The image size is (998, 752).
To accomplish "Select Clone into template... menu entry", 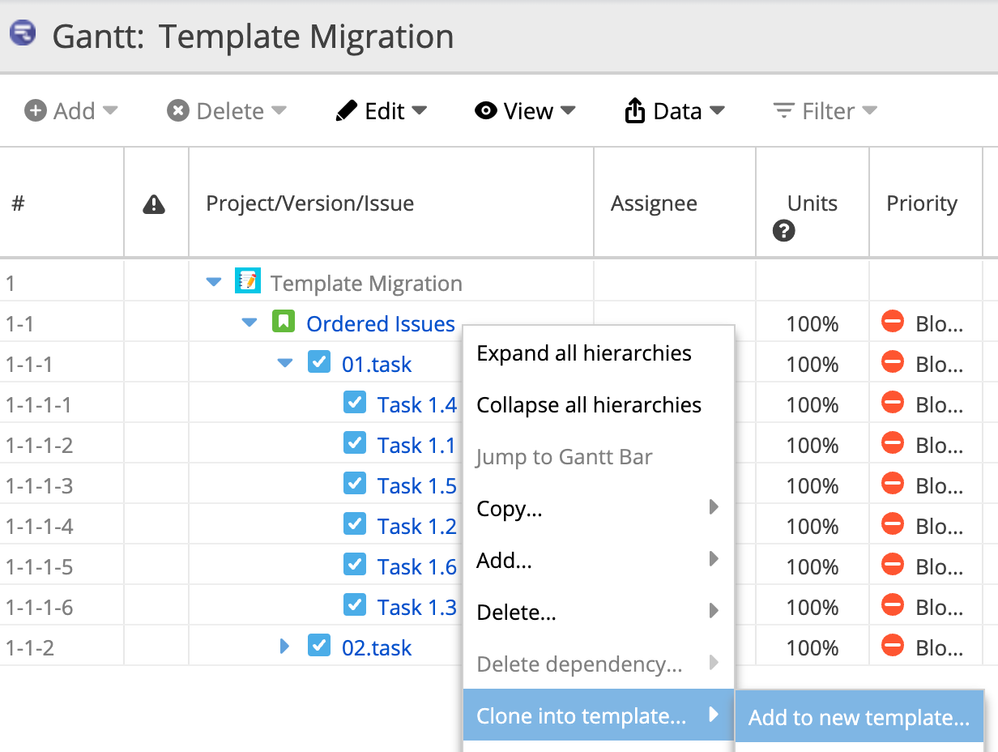I will 598,715.
